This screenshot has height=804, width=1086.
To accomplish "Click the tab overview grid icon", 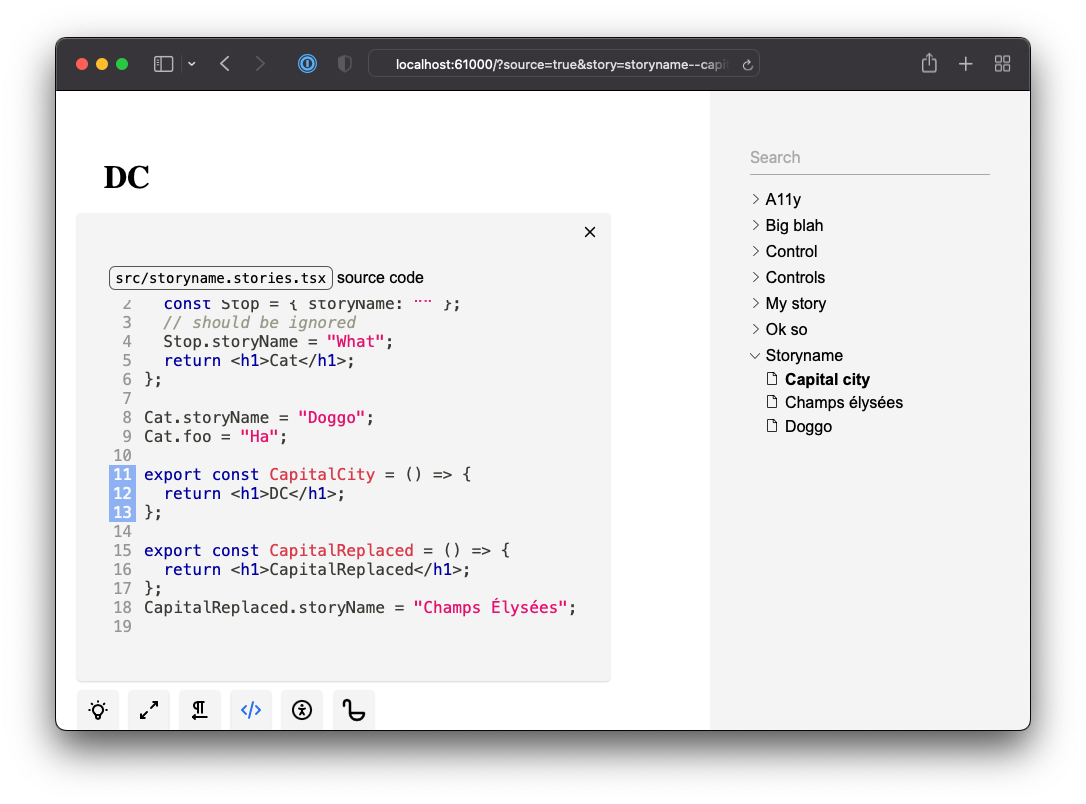I will [x=1002, y=63].
